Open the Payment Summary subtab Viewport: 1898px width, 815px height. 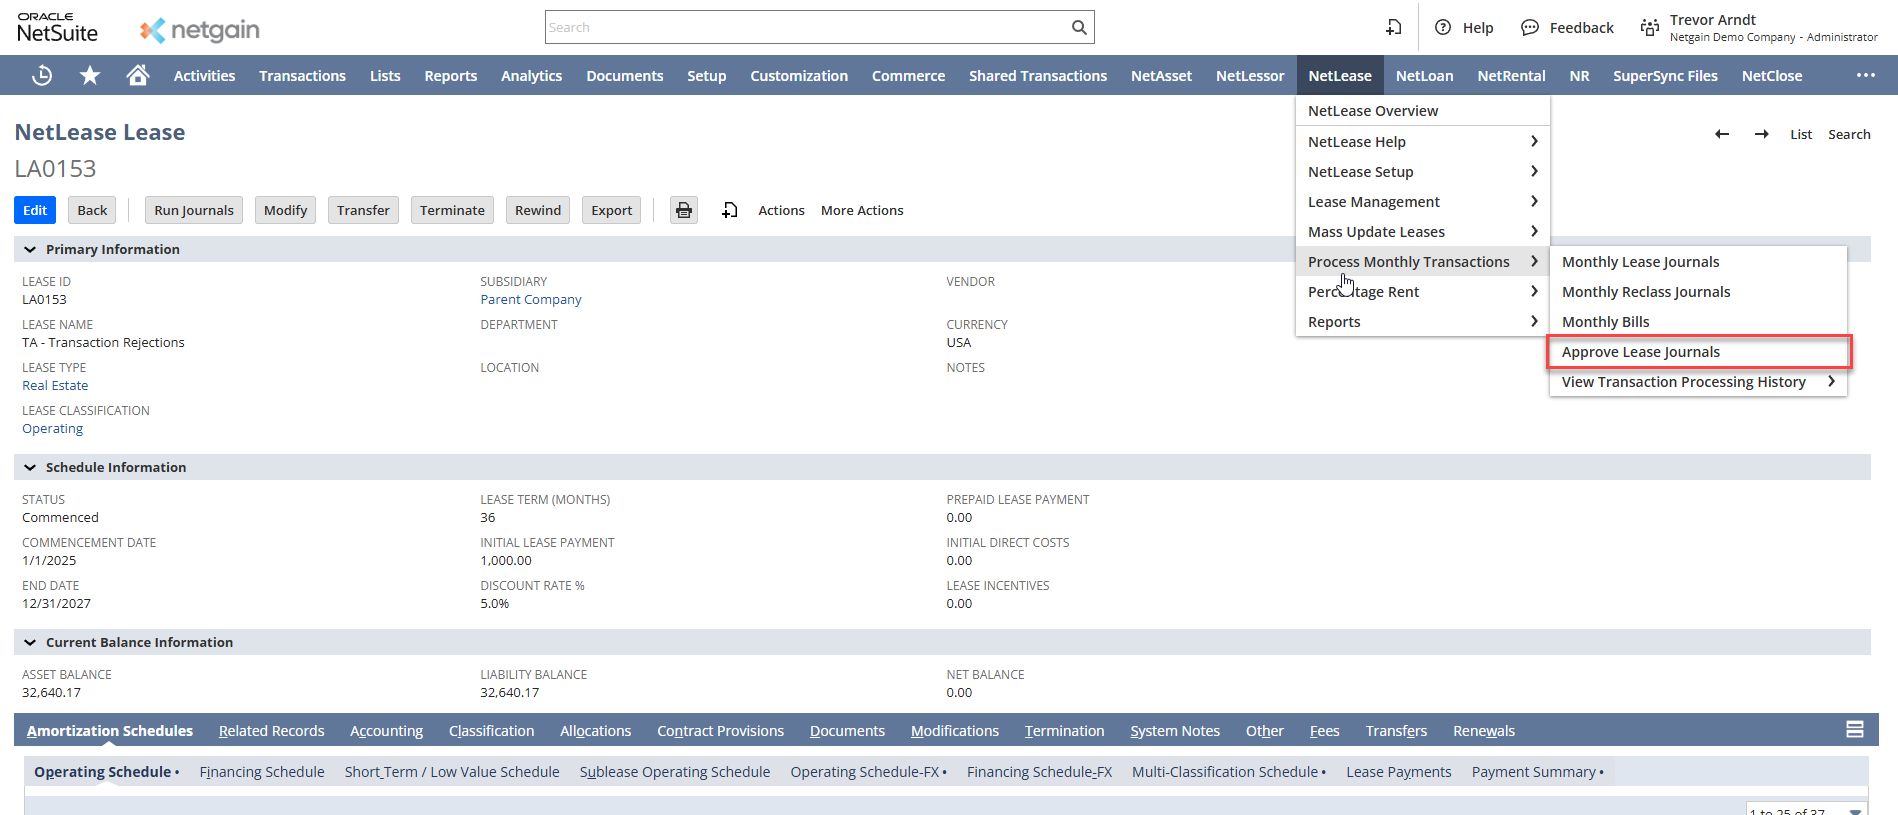click(1536, 772)
